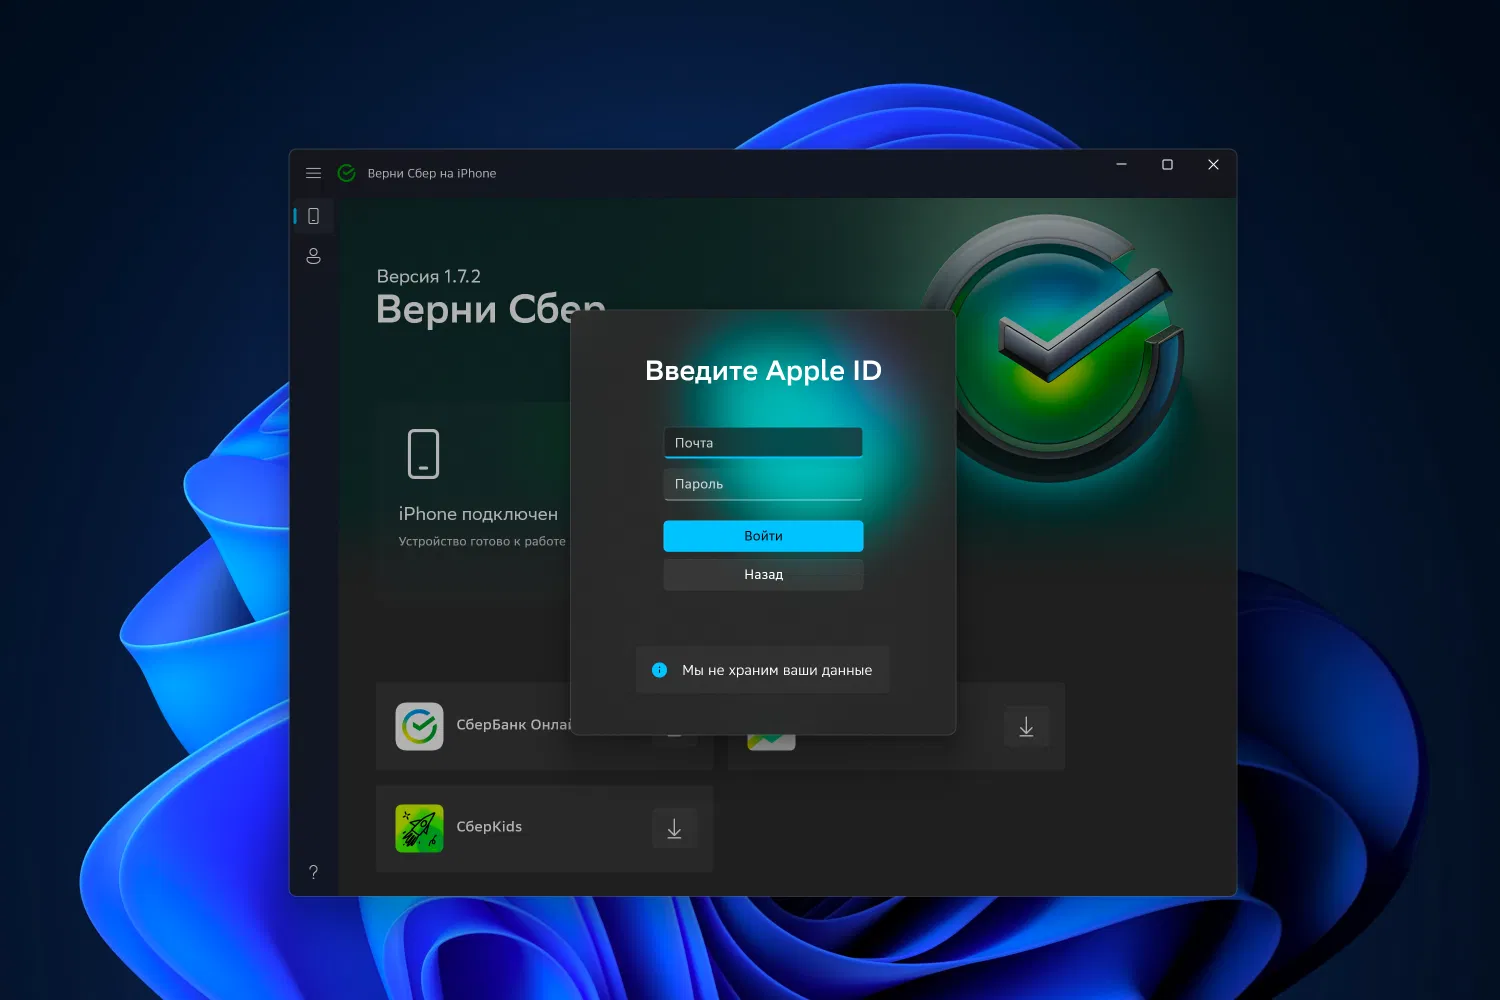Click the iPhone подключен status text
Screen dimensions: 1500x1000
coord(478,514)
